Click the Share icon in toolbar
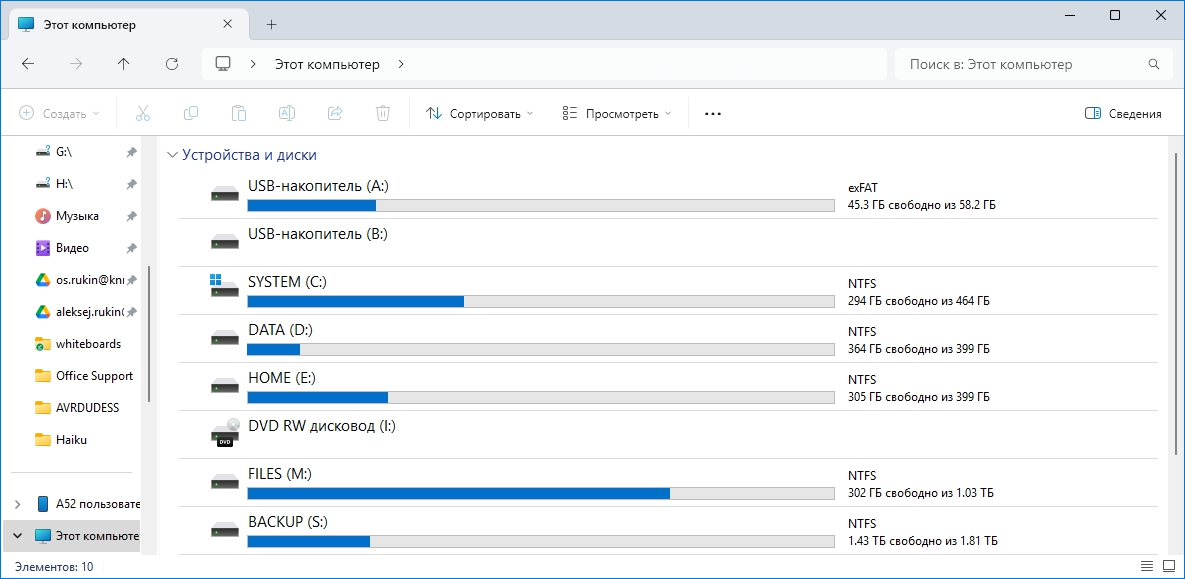Viewport: 1185px width, 579px height. click(335, 113)
